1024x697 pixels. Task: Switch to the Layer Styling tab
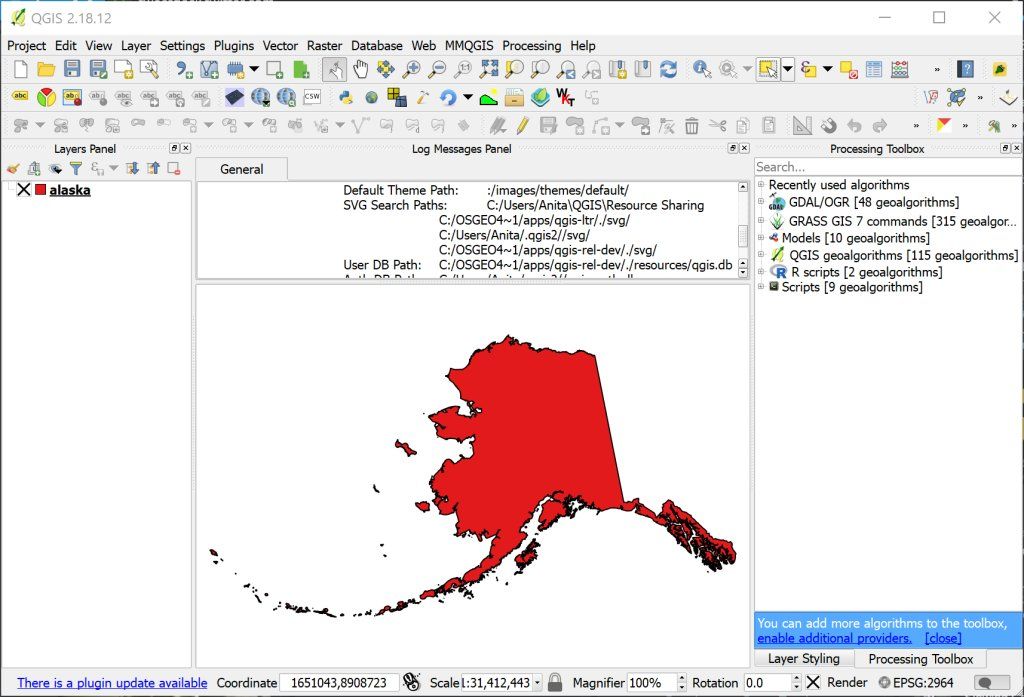(803, 658)
